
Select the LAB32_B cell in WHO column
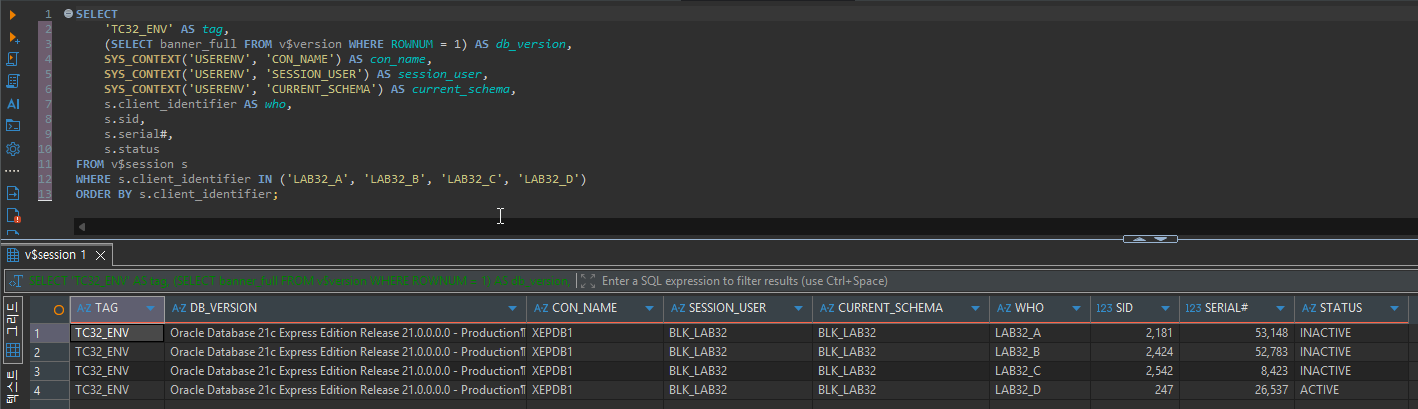[1039, 352]
